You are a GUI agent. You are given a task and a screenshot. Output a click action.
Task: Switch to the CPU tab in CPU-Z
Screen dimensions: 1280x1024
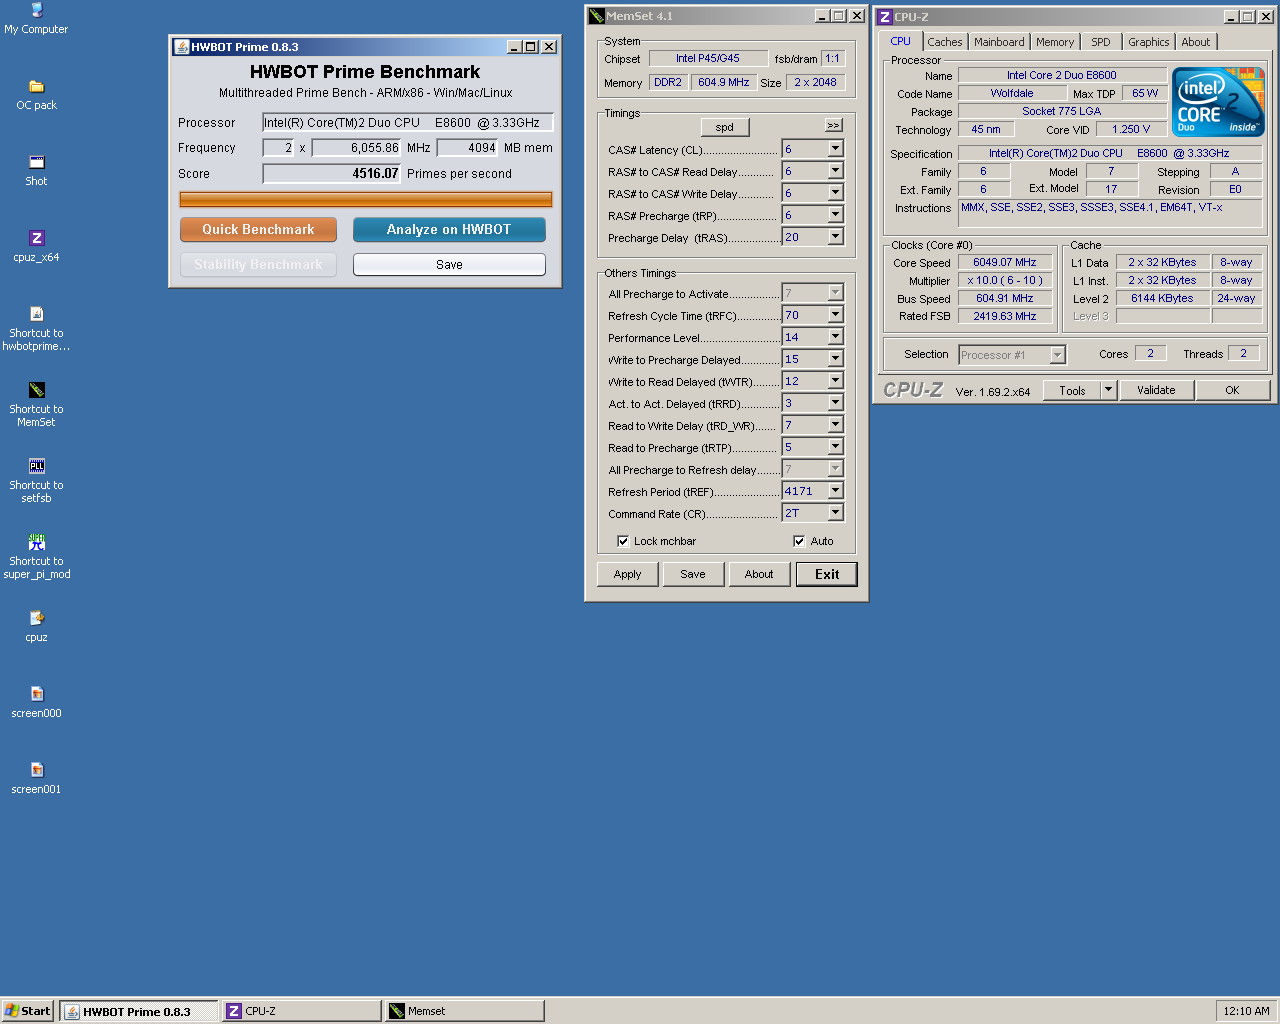(x=900, y=41)
